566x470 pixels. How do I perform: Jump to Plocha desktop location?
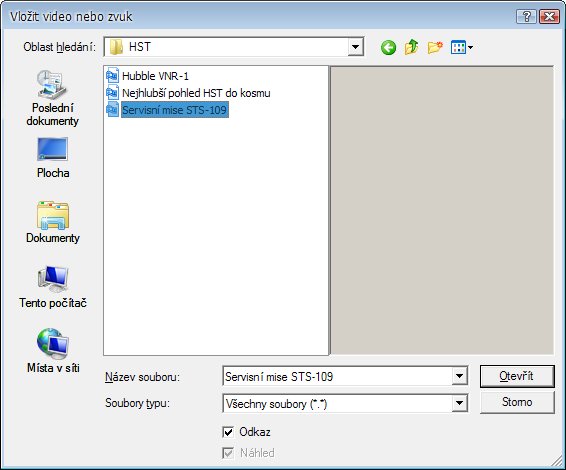point(53,158)
